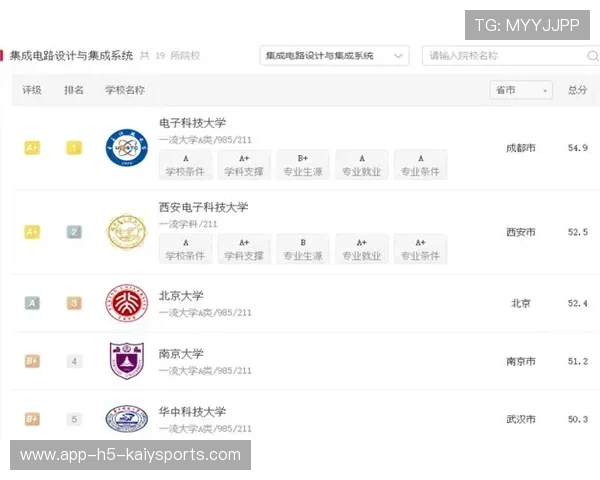
Task: Click the www.app-h5-kaiysports.com banner
Action: 131,455
